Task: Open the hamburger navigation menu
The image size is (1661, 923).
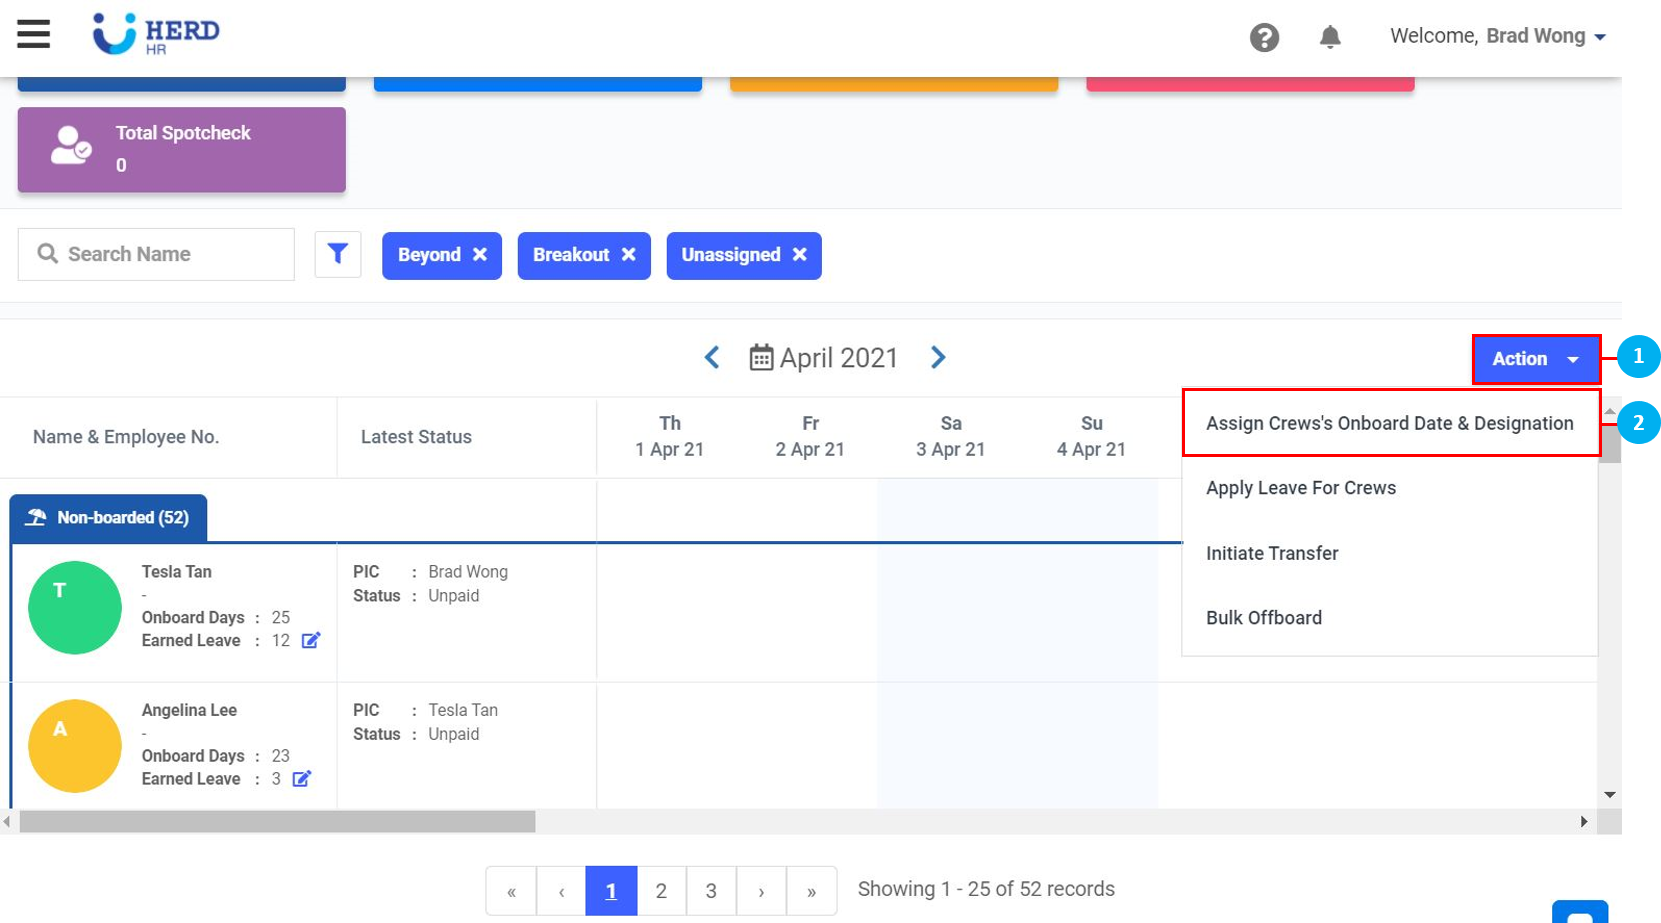Action: pyautogui.click(x=33, y=34)
